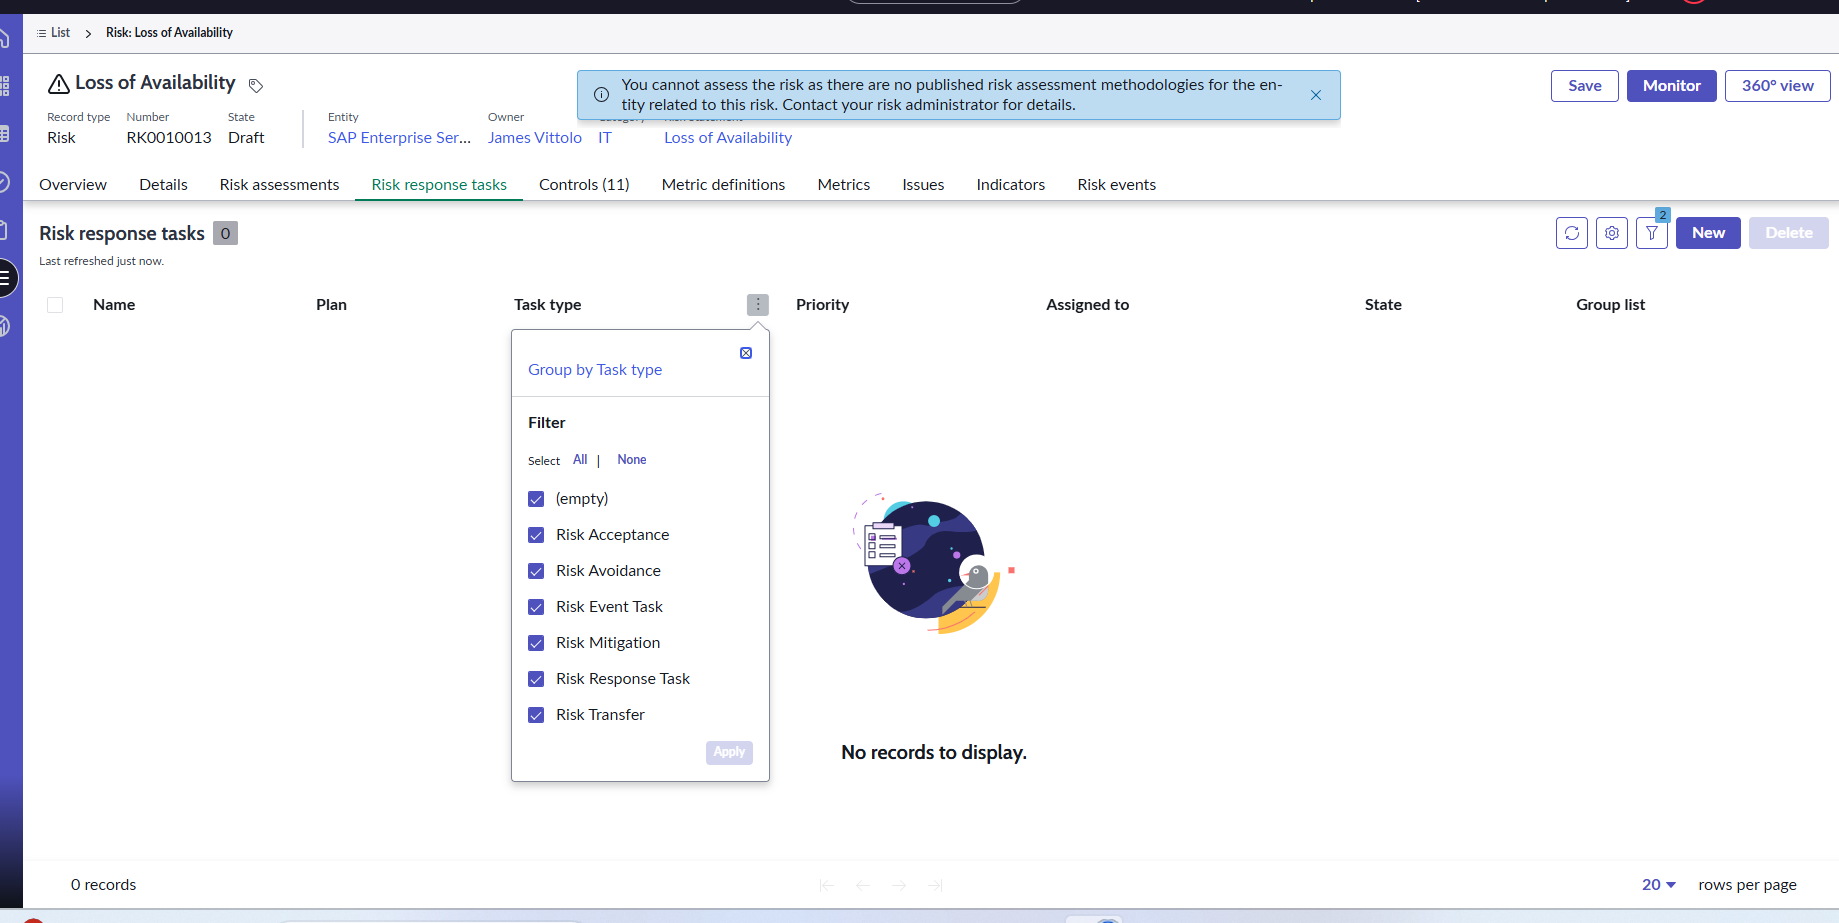This screenshot has width=1839, height=923.
Task: Switch to the Controls (11) tab
Action: point(584,185)
